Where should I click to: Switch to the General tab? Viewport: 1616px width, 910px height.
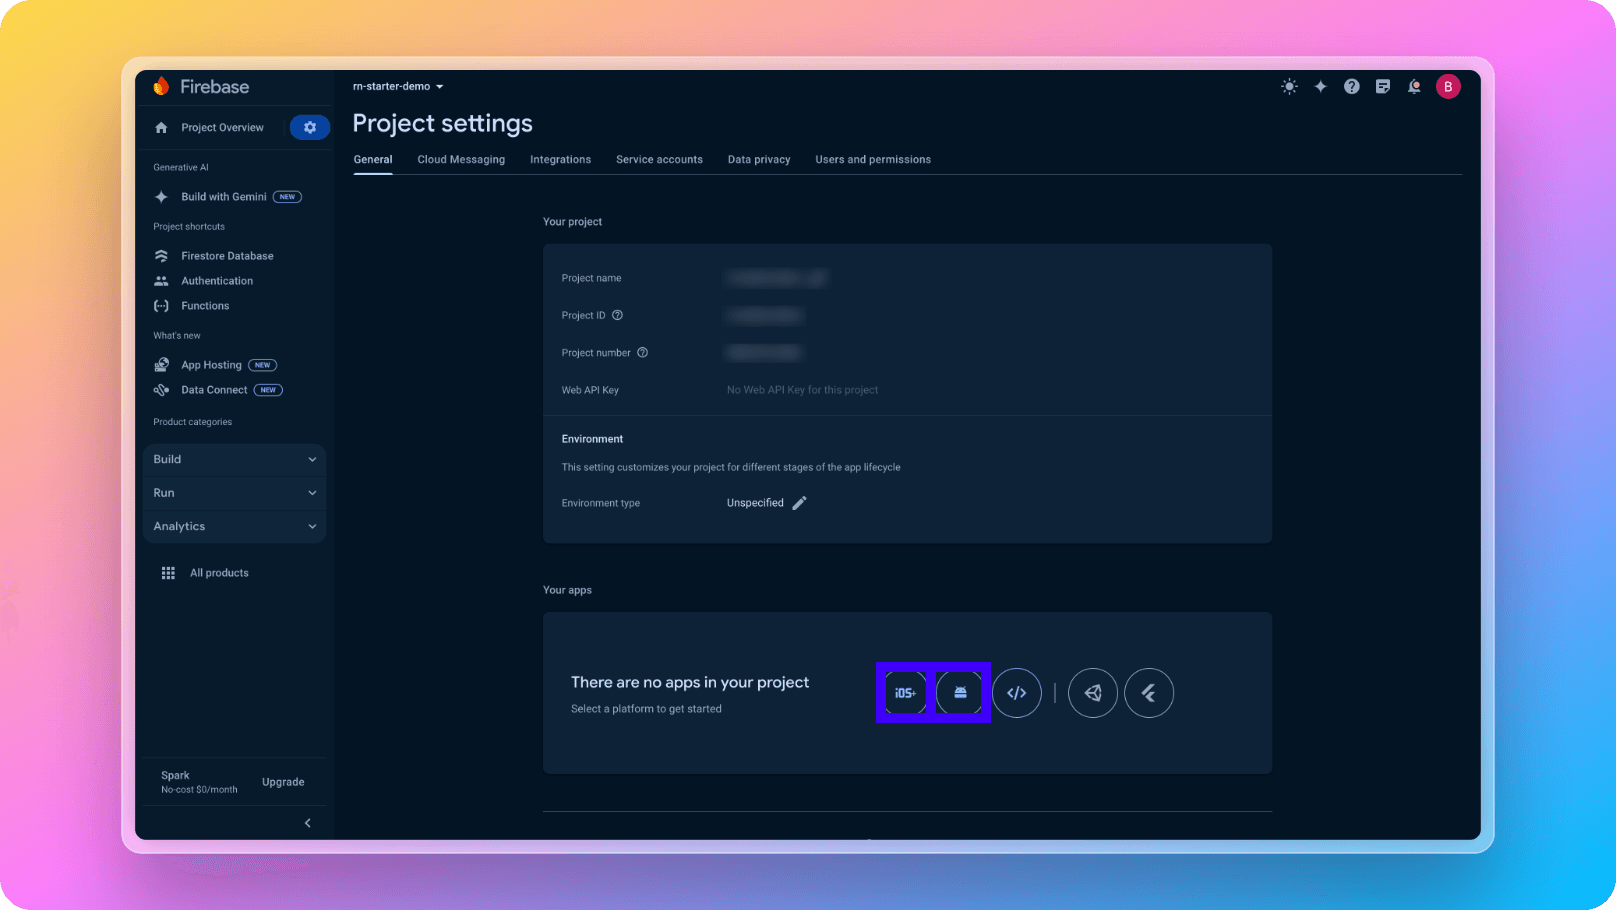(x=373, y=160)
